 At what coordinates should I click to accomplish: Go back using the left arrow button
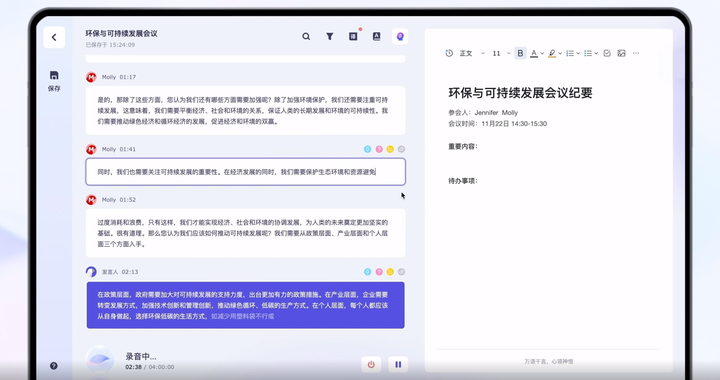(x=54, y=37)
